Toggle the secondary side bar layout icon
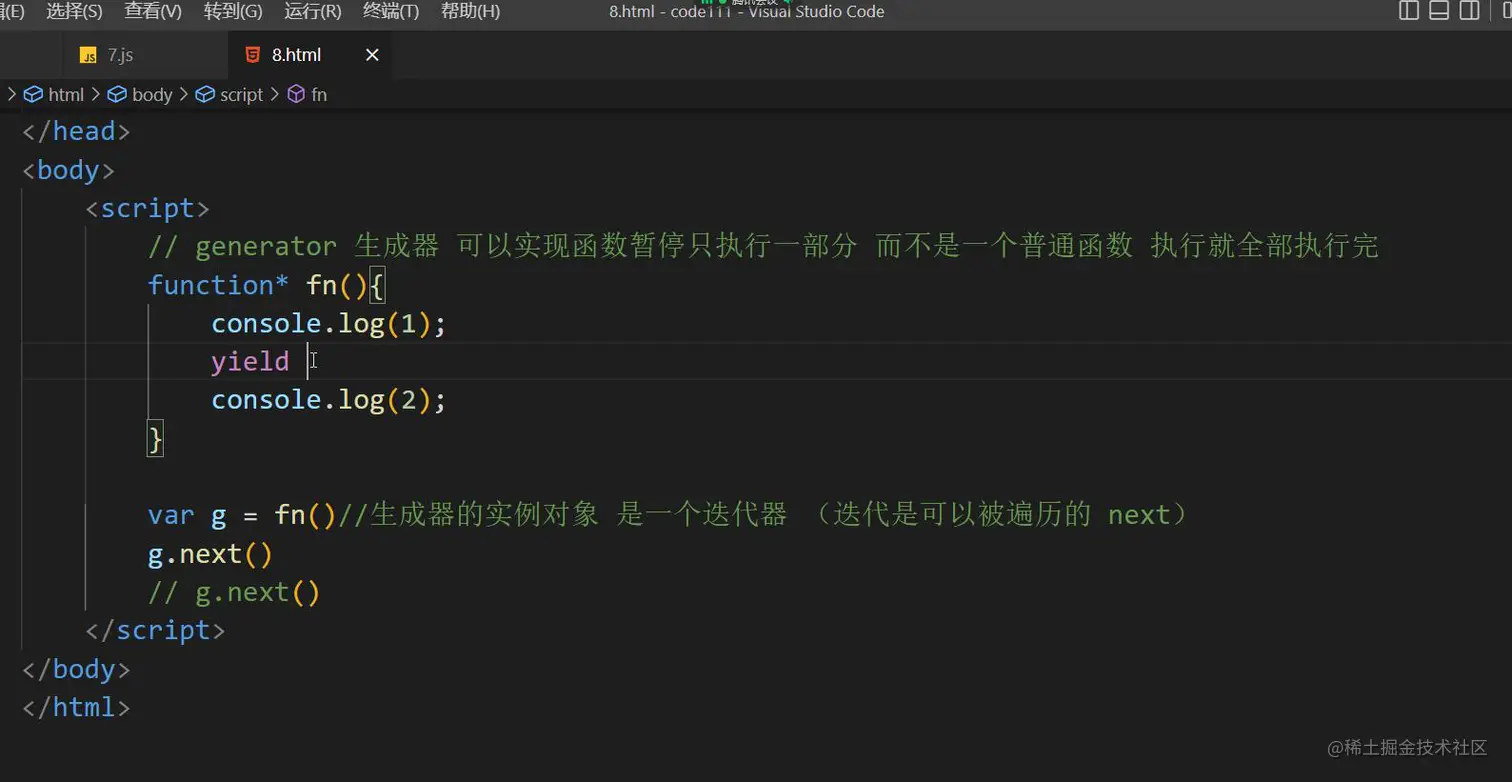Image resolution: width=1512 pixels, height=782 pixels. 1469,11
